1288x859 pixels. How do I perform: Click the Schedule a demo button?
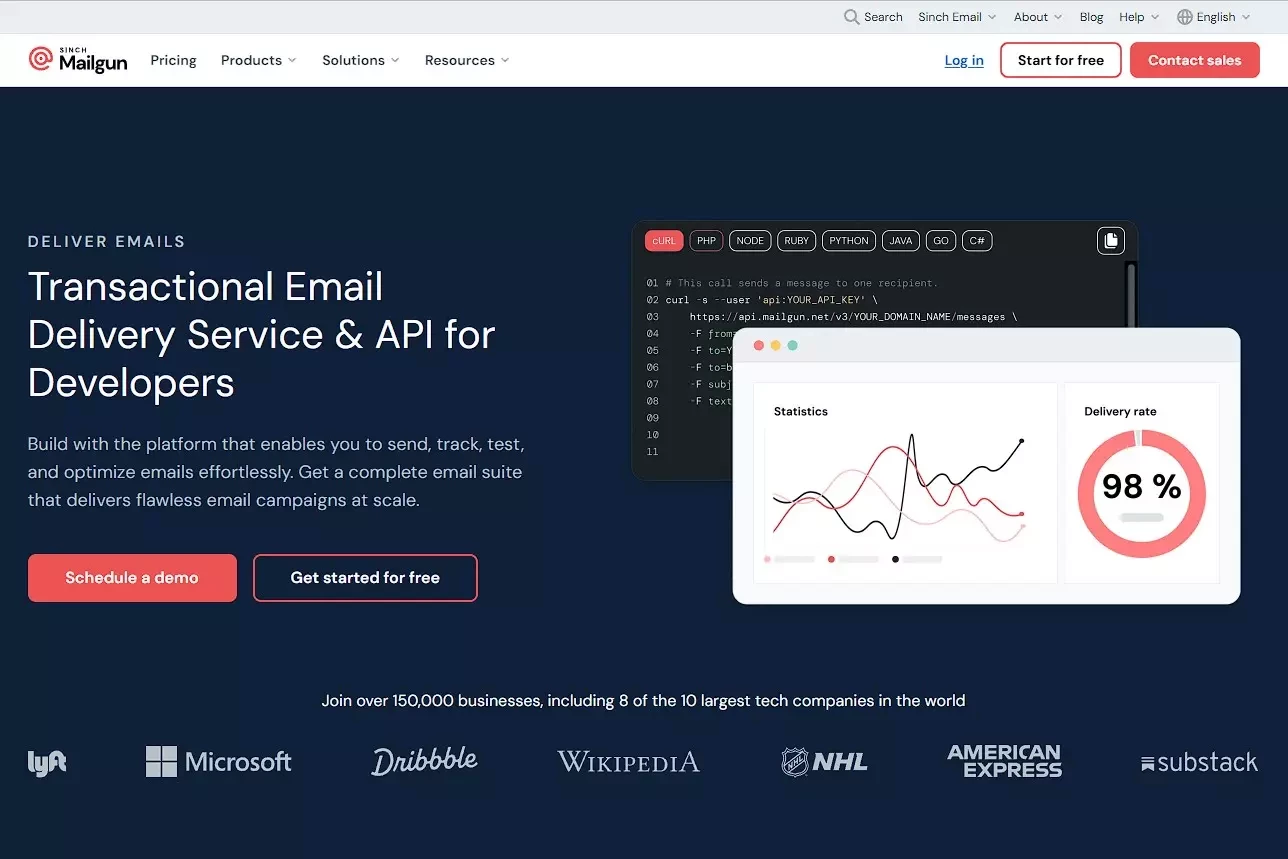coord(132,578)
